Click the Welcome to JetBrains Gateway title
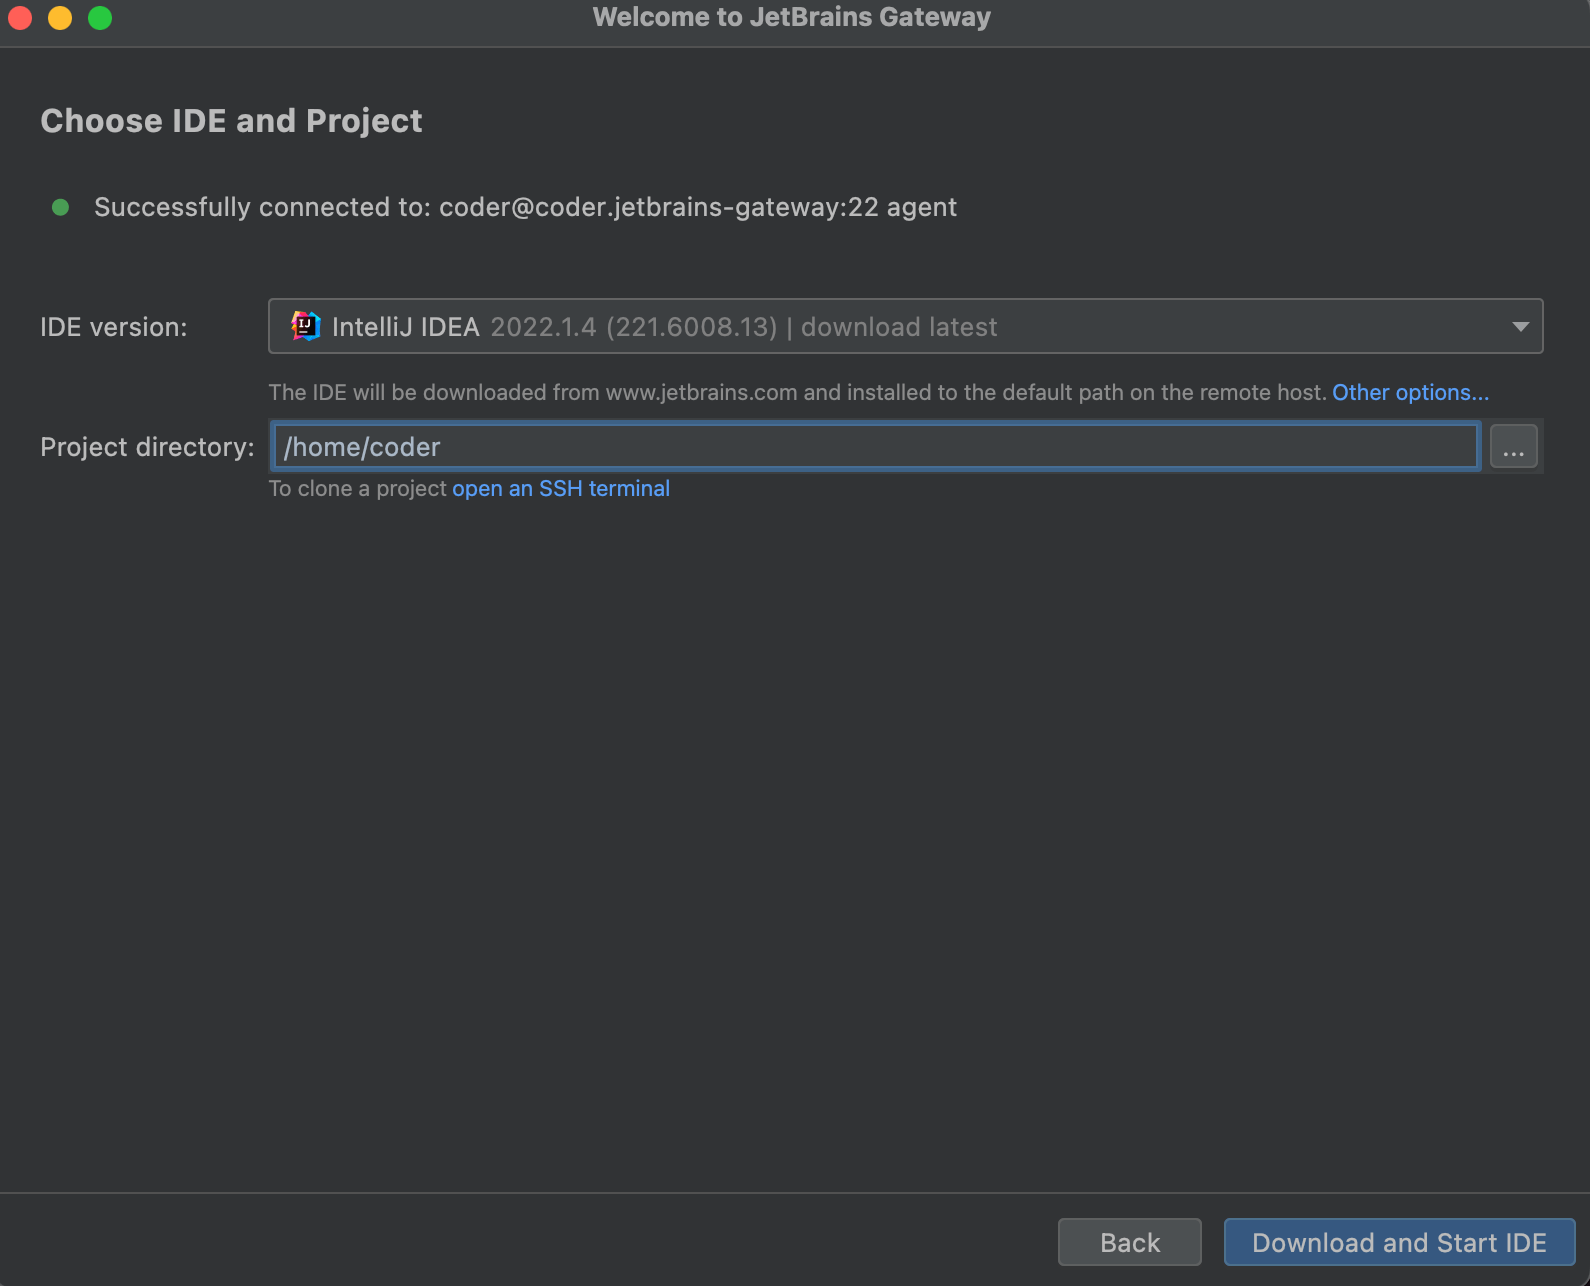This screenshot has height=1286, width=1590. [x=792, y=17]
